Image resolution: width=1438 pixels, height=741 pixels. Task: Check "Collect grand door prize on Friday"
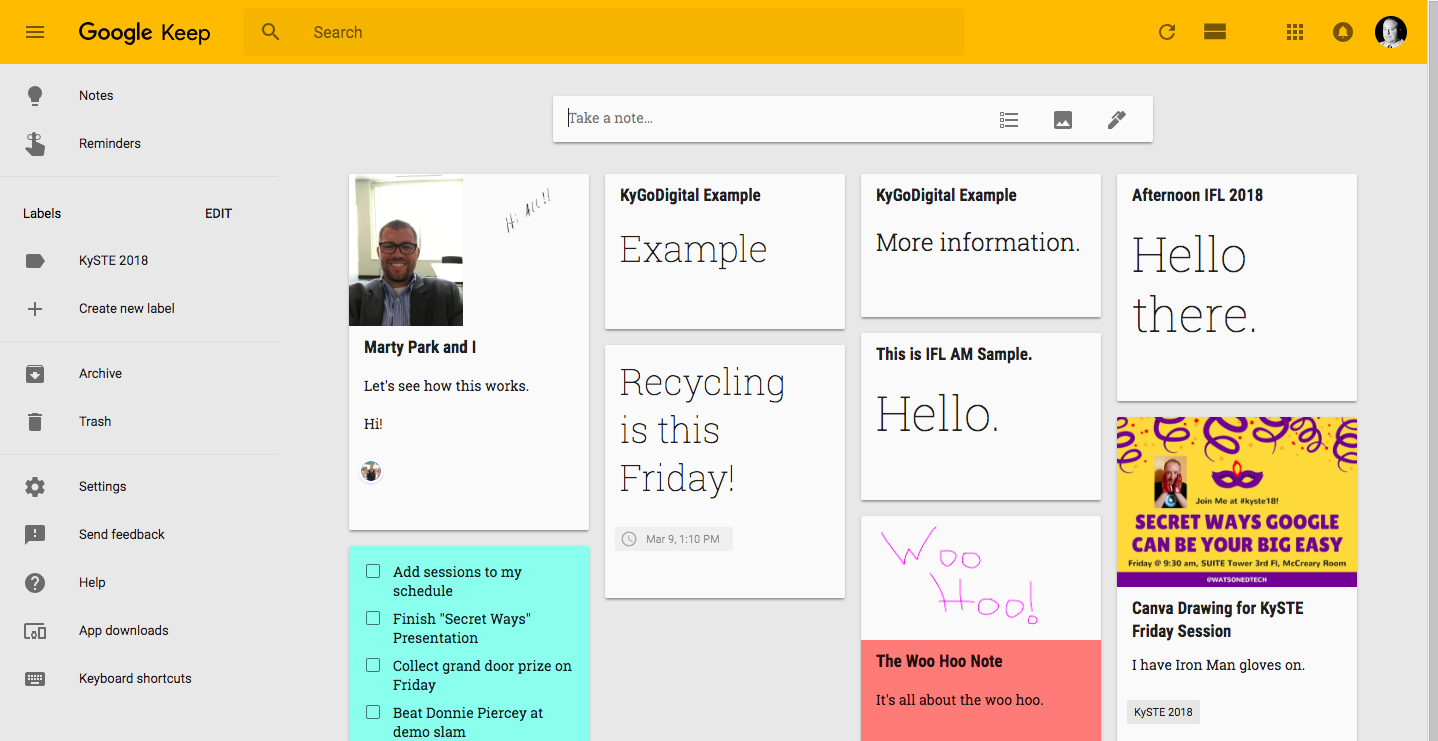point(373,666)
